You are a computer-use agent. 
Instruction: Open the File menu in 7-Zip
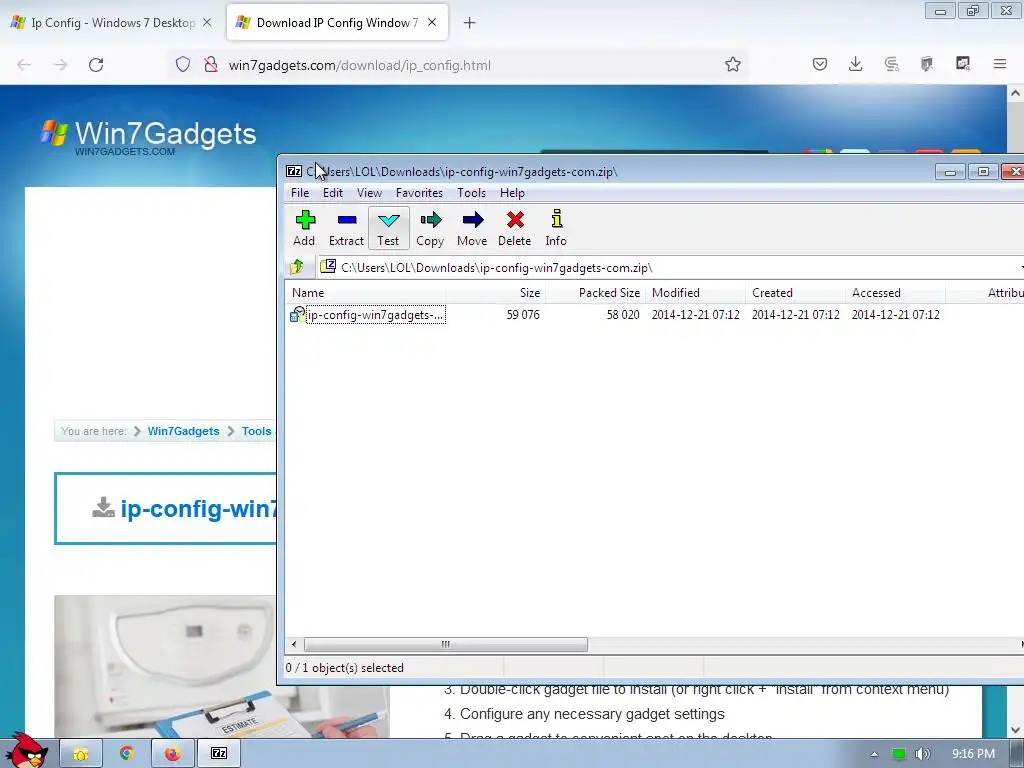[300, 193]
